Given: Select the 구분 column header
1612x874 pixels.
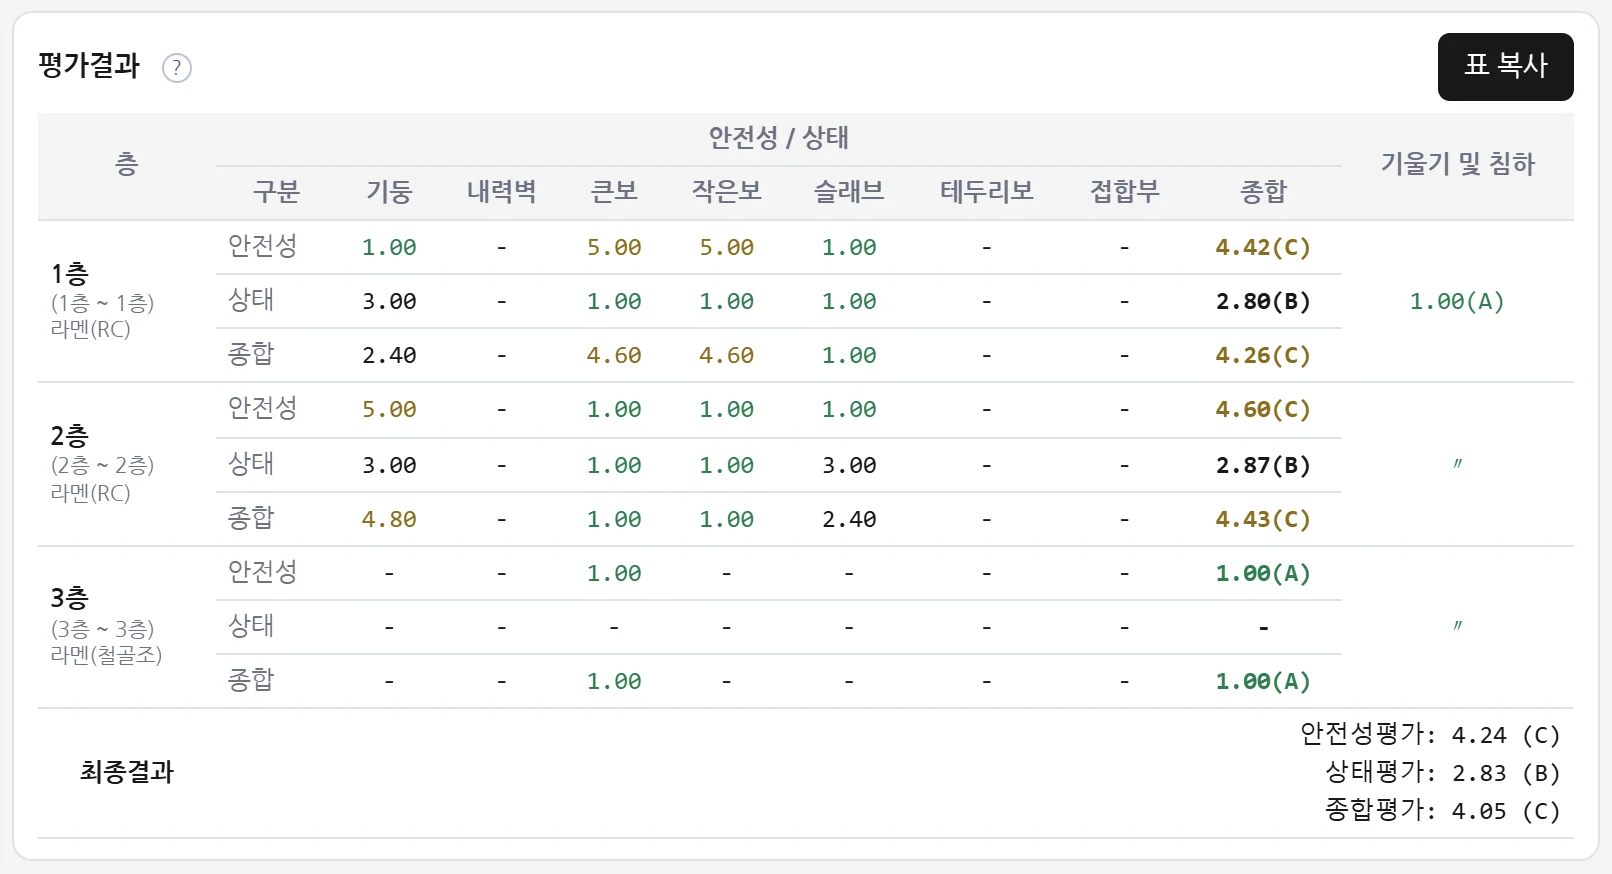Looking at the screenshot, I should [276, 192].
